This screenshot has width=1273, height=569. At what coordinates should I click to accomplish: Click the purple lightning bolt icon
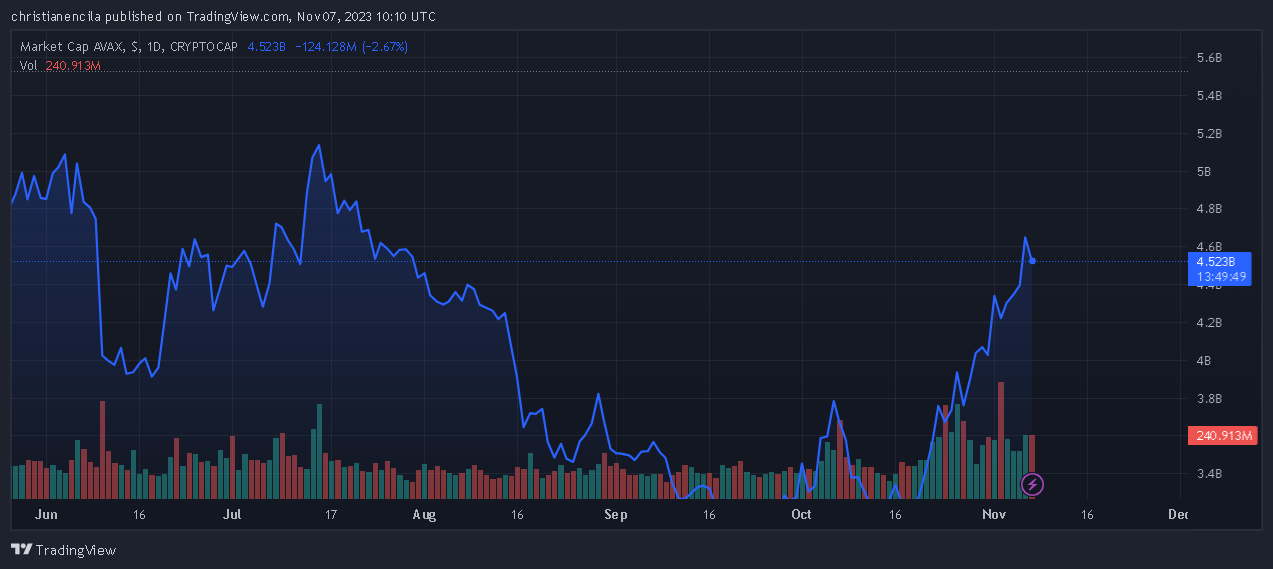pos(1033,485)
